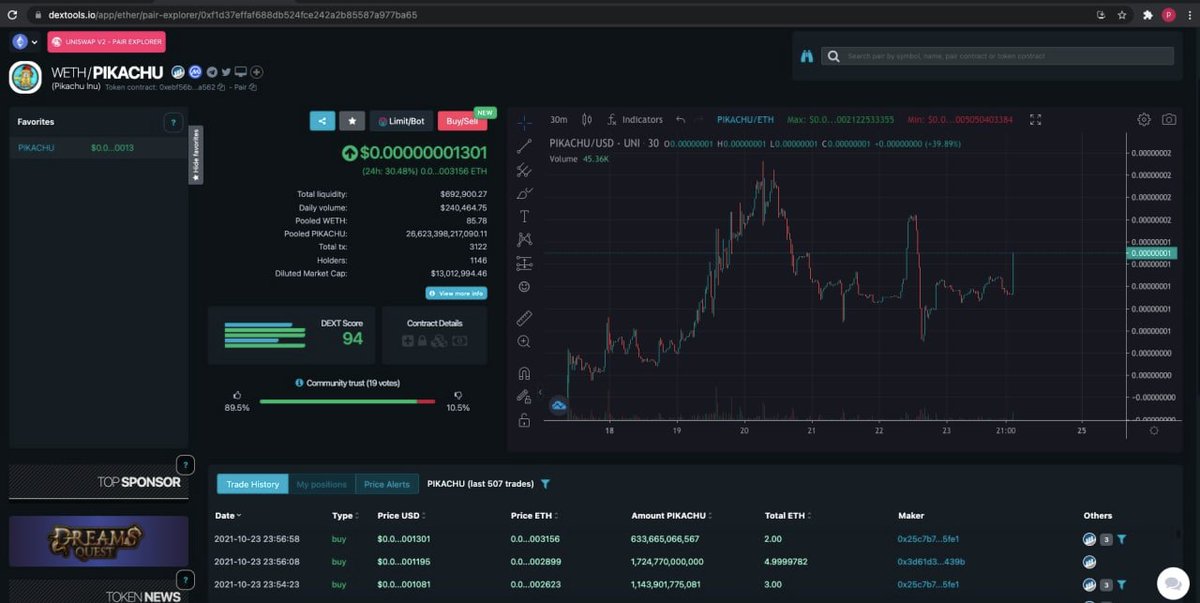1200x603 pixels.
Task: Undo the last chart action
Action: [x=681, y=120]
